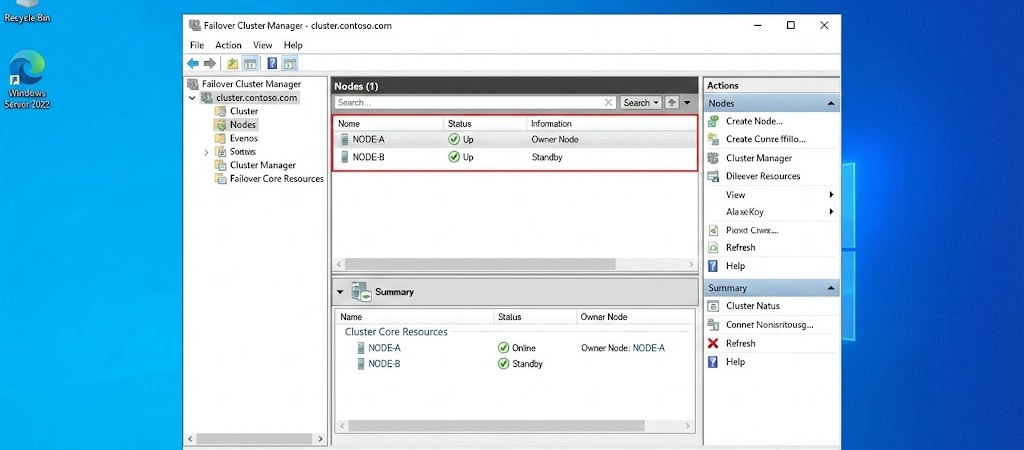The width and height of the screenshot is (1024, 450).
Task: Open the View menu in the menu bar
Action: pyautogui.click(x=262, y=45)
